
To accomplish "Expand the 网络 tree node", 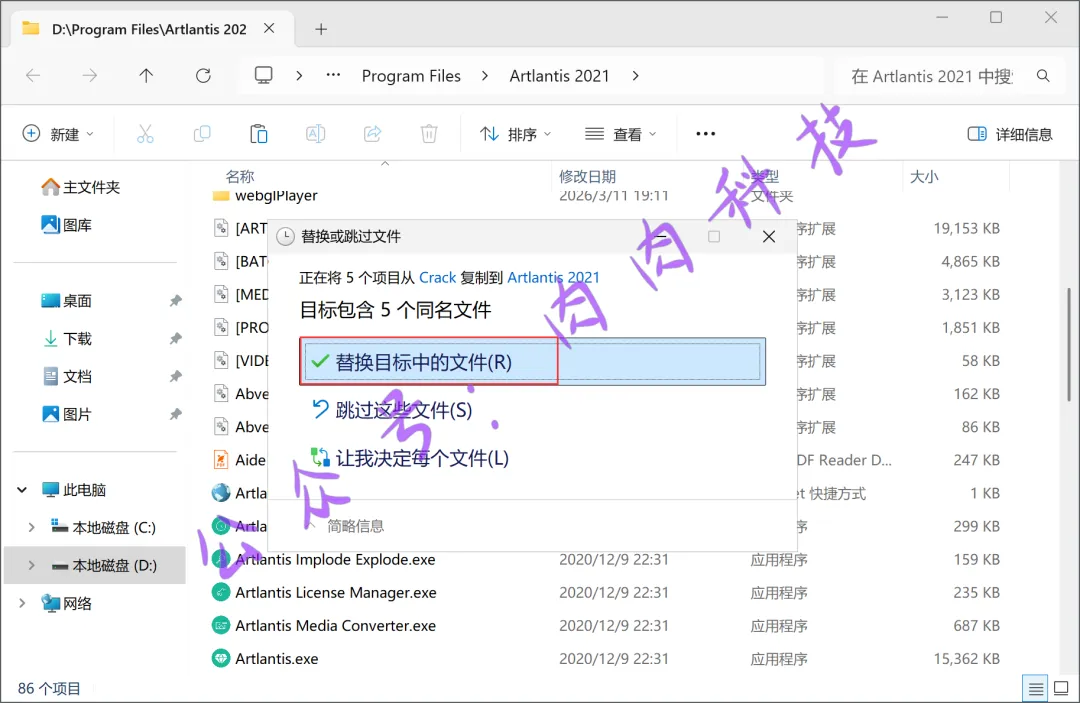I will (22, 604).
